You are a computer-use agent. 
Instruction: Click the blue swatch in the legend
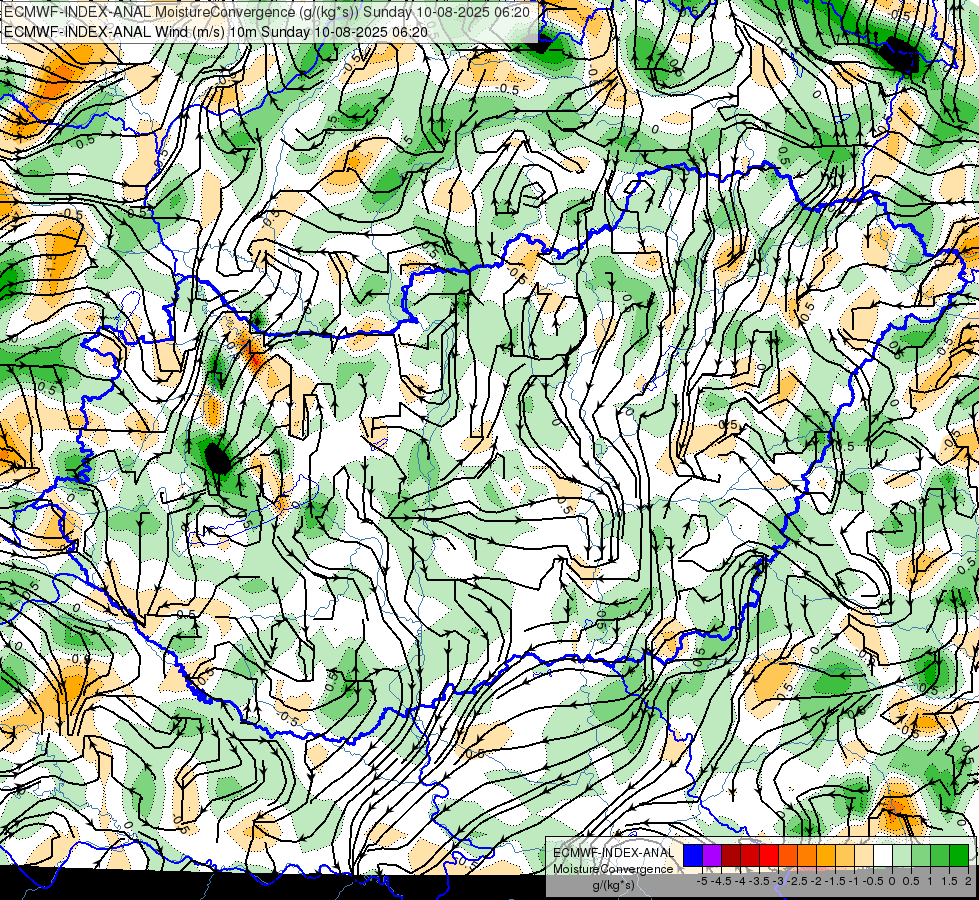pyautogui.click(x=693, y=856)
